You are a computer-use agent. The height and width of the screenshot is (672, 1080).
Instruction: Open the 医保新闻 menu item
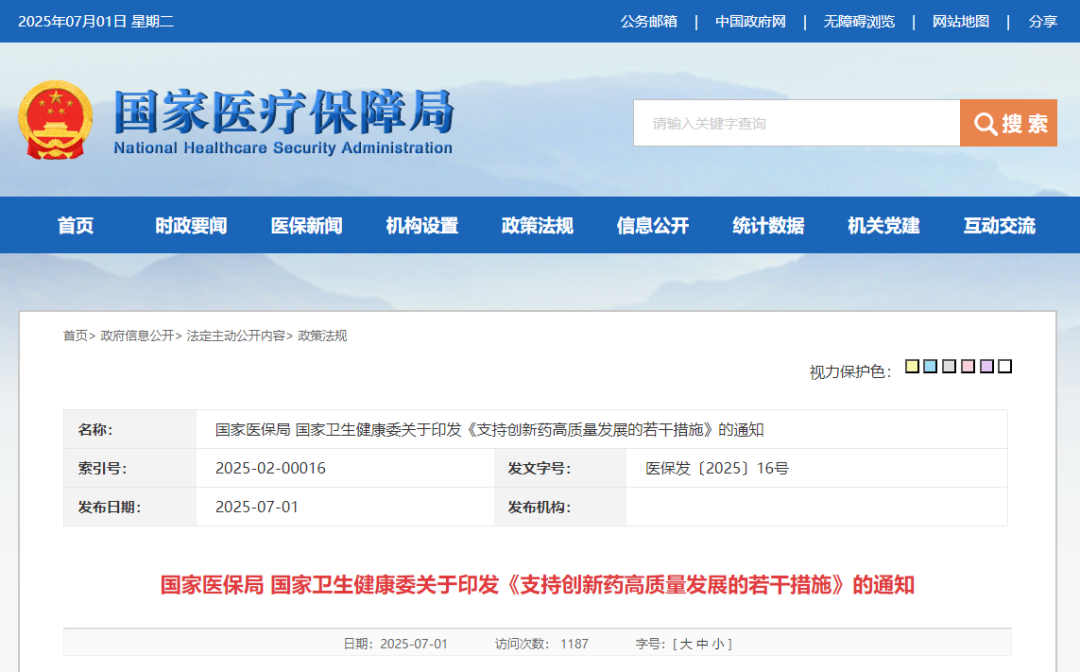(307, 225)
